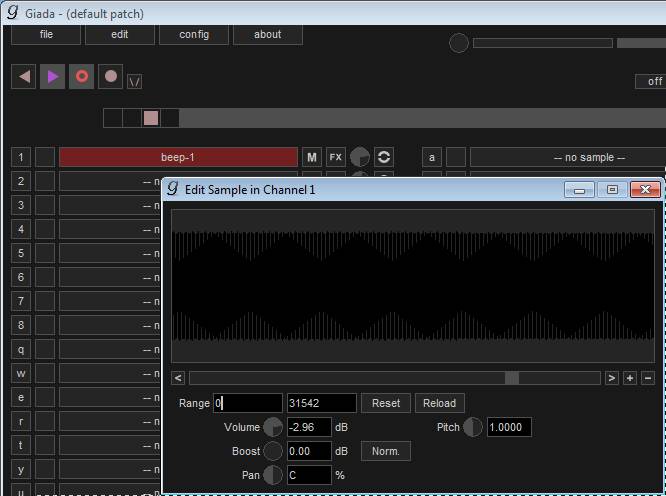Toggle the input recording button
The width and height of the screenshot is (666, 496).
[111, 76]
